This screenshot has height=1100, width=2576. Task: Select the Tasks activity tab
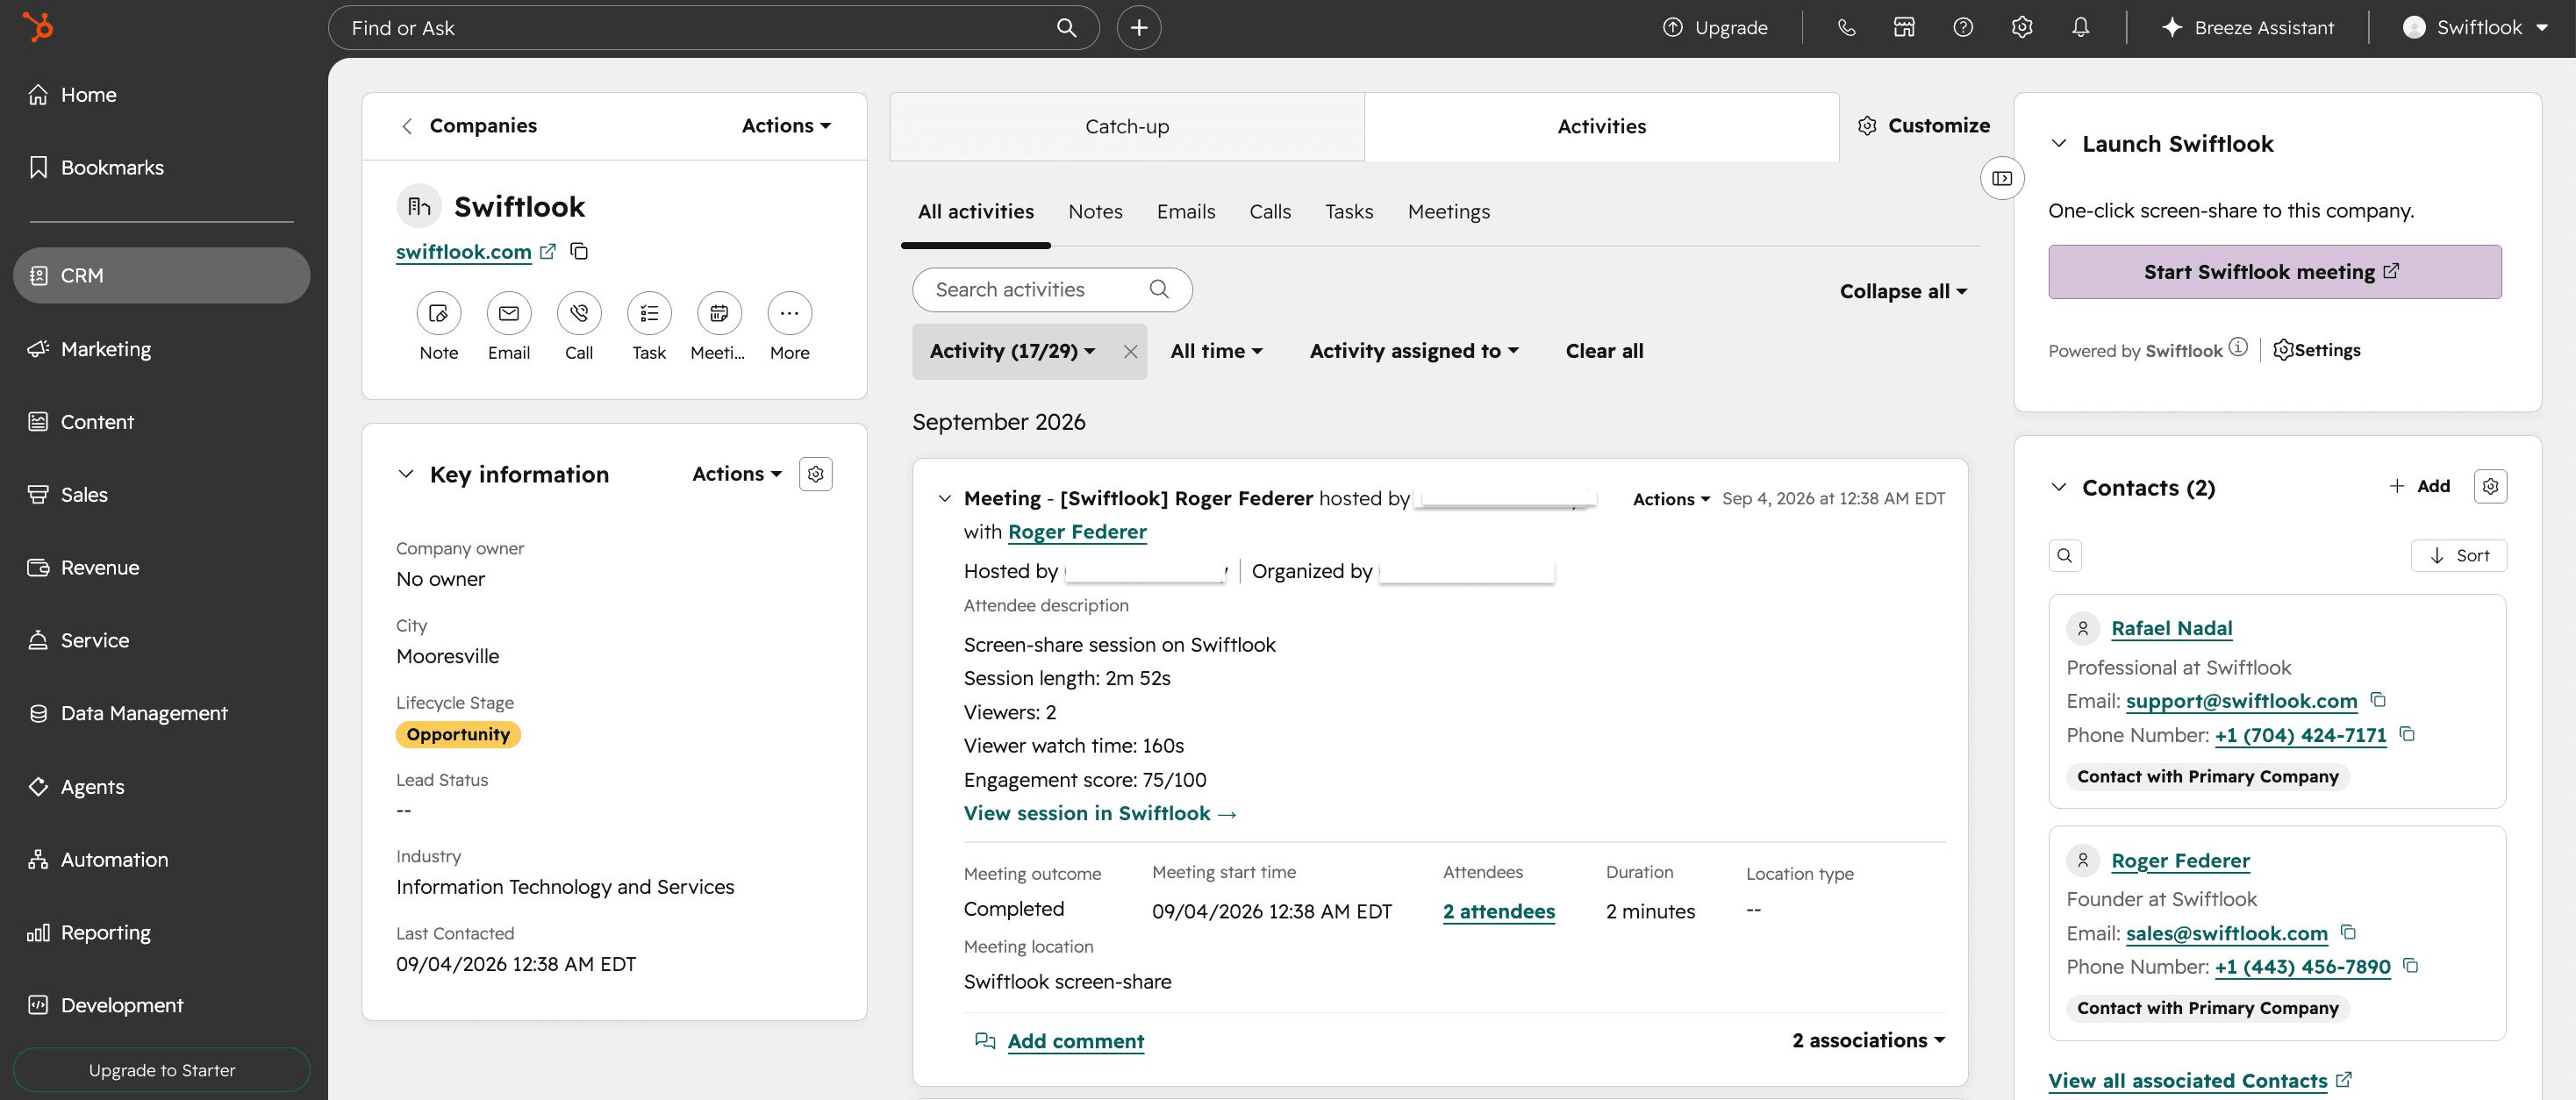click(x=1349, y=212)
